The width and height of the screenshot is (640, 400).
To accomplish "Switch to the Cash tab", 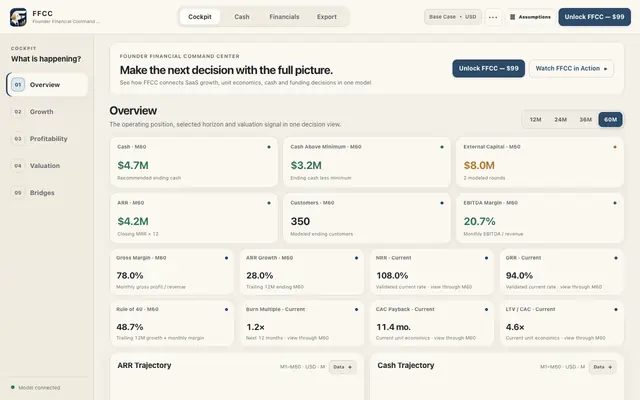I will (242, 17).
